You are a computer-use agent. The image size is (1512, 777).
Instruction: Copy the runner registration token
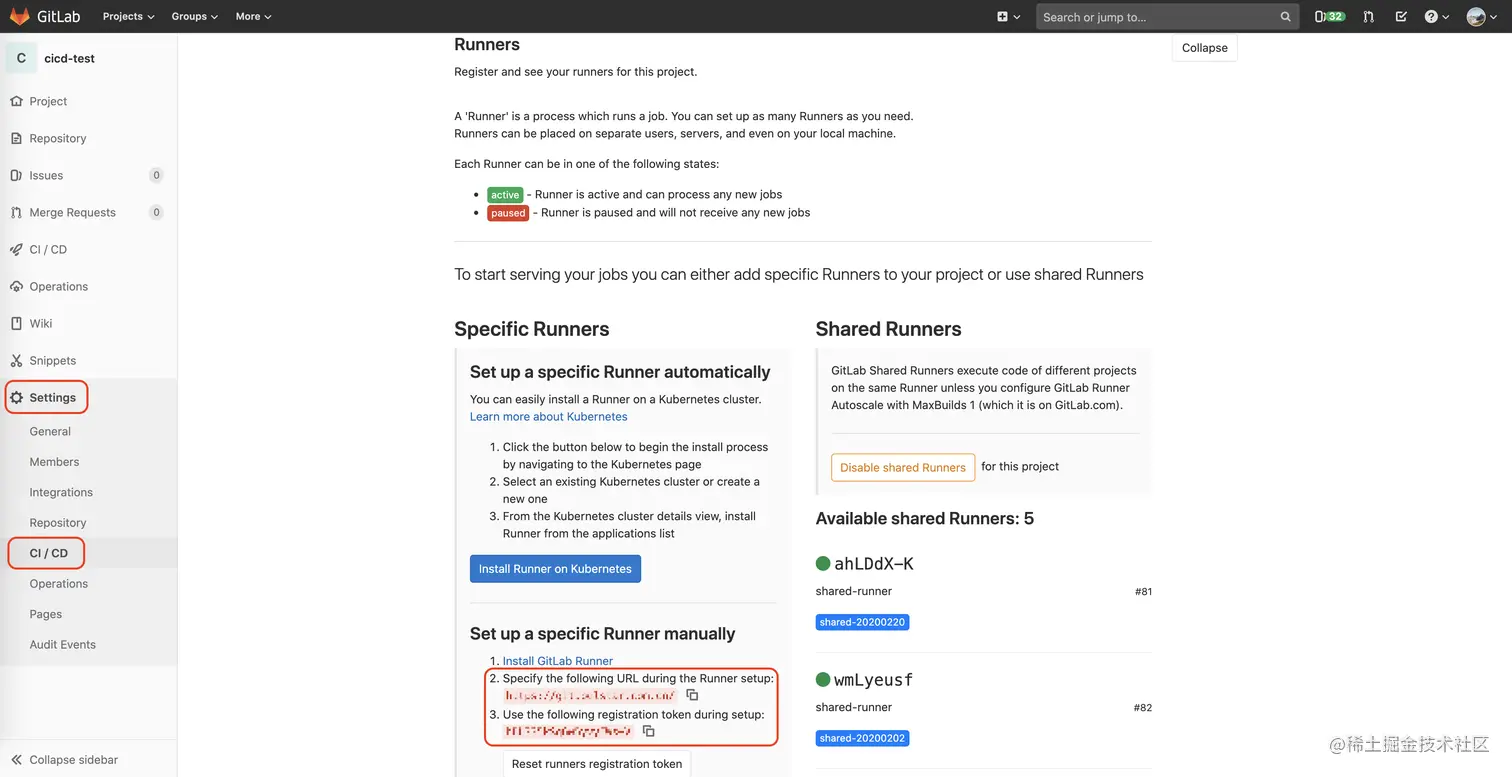coord(648,731)
